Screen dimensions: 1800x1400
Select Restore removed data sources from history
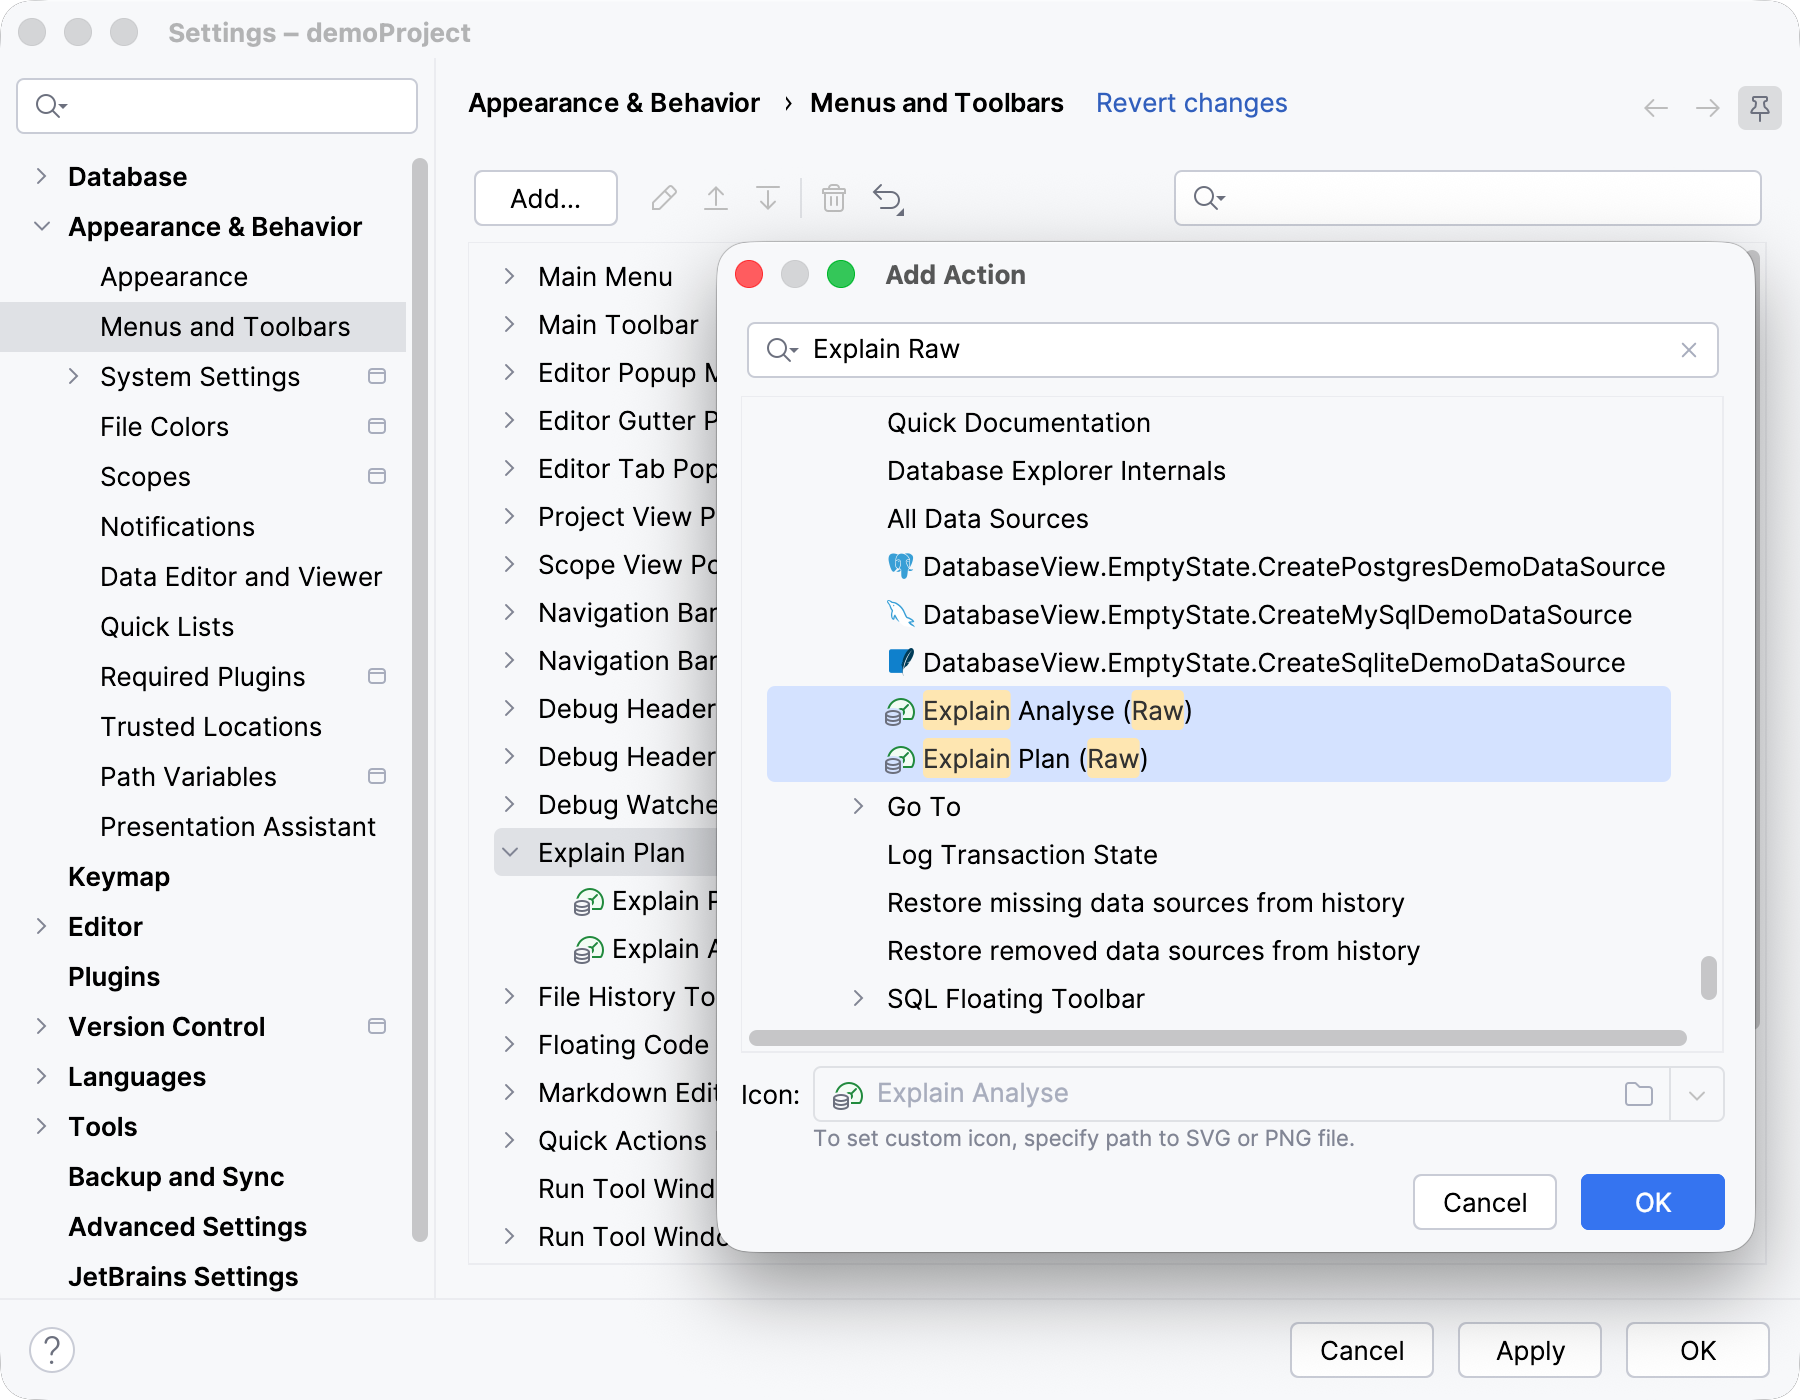coord(1153,951)
